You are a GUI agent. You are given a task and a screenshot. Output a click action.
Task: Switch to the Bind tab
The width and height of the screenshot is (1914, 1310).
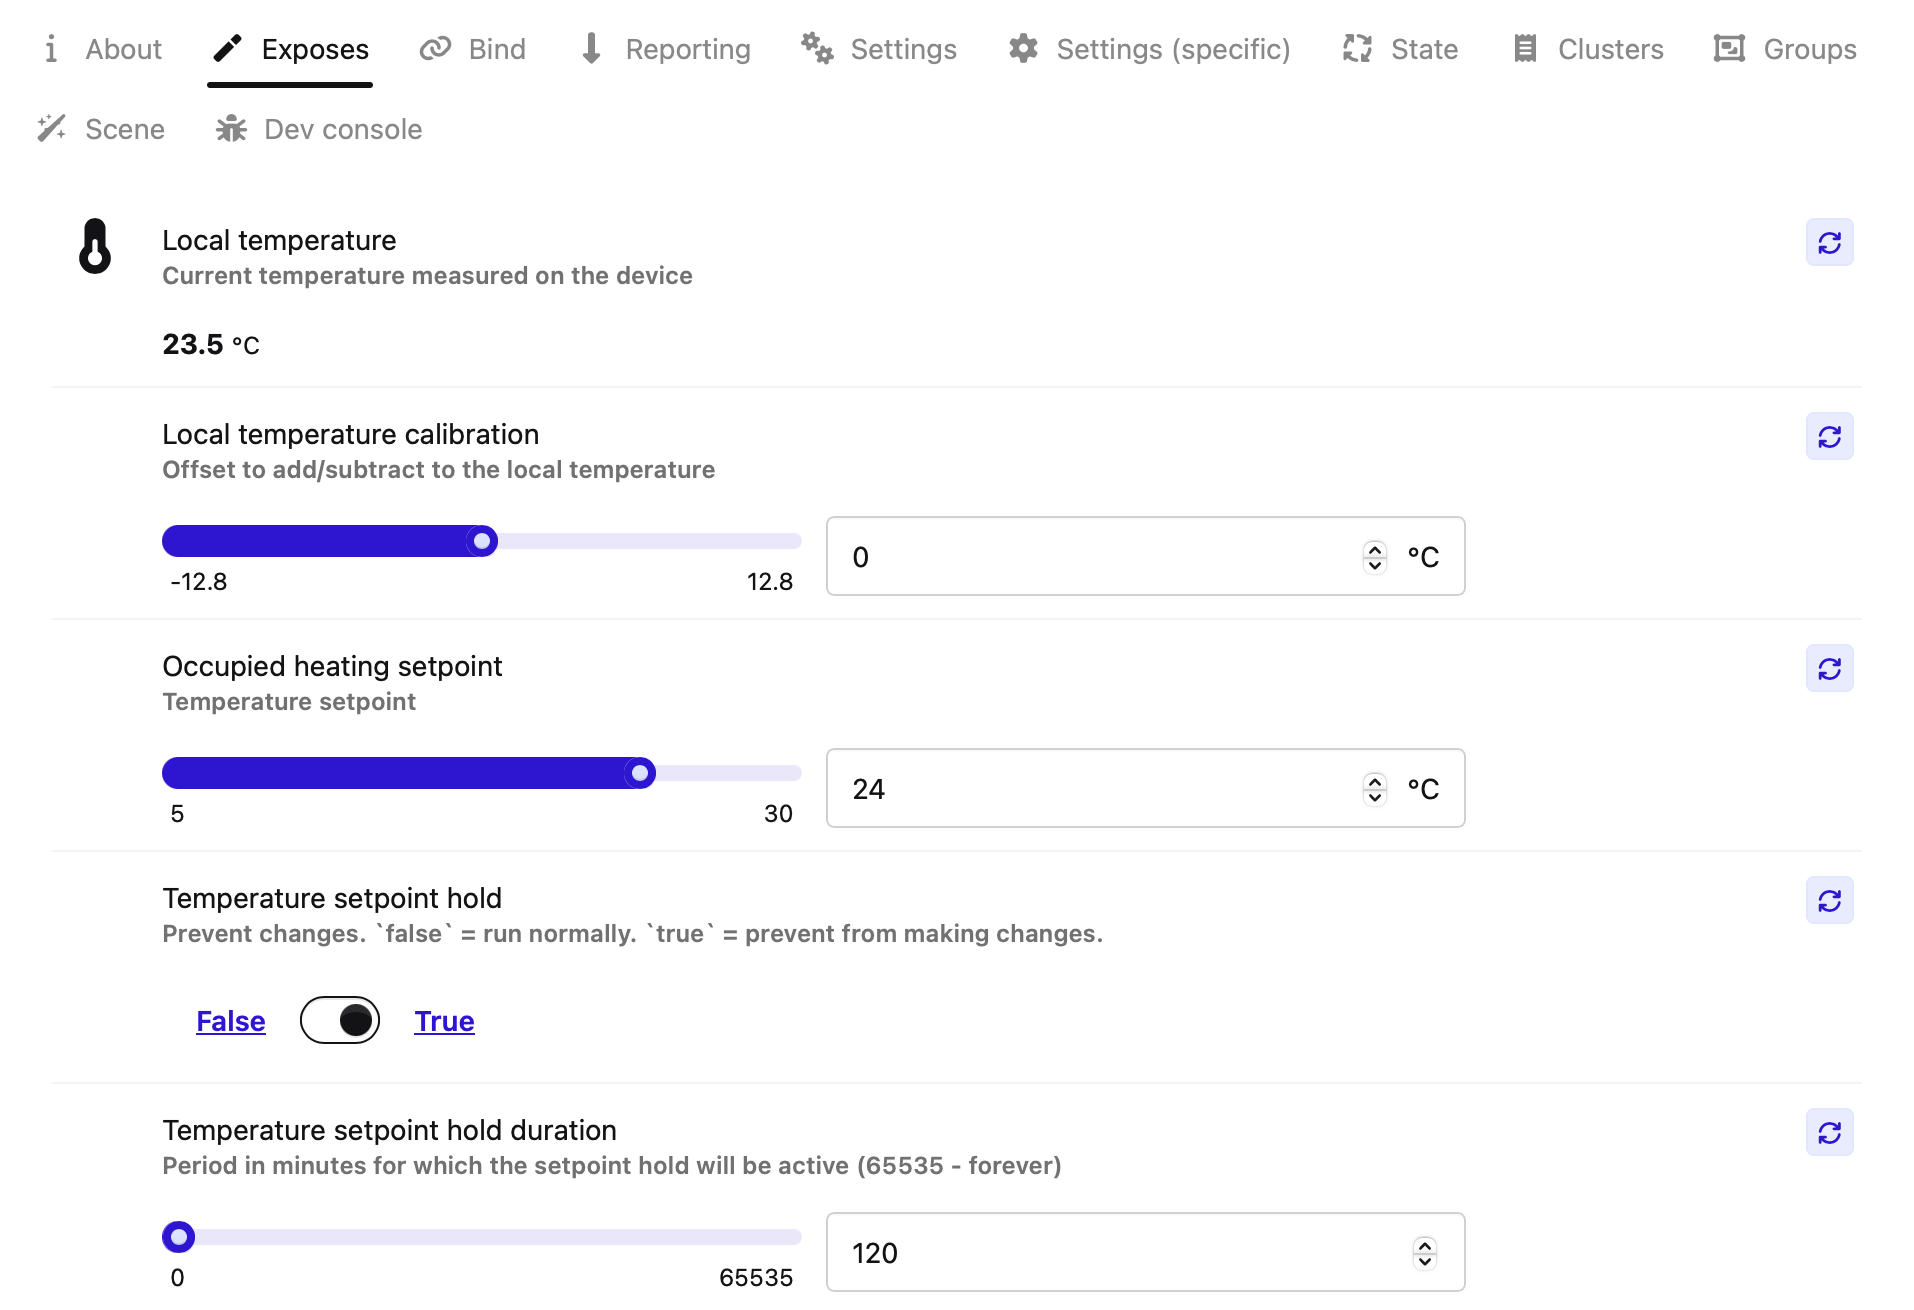tap(473, 50)
